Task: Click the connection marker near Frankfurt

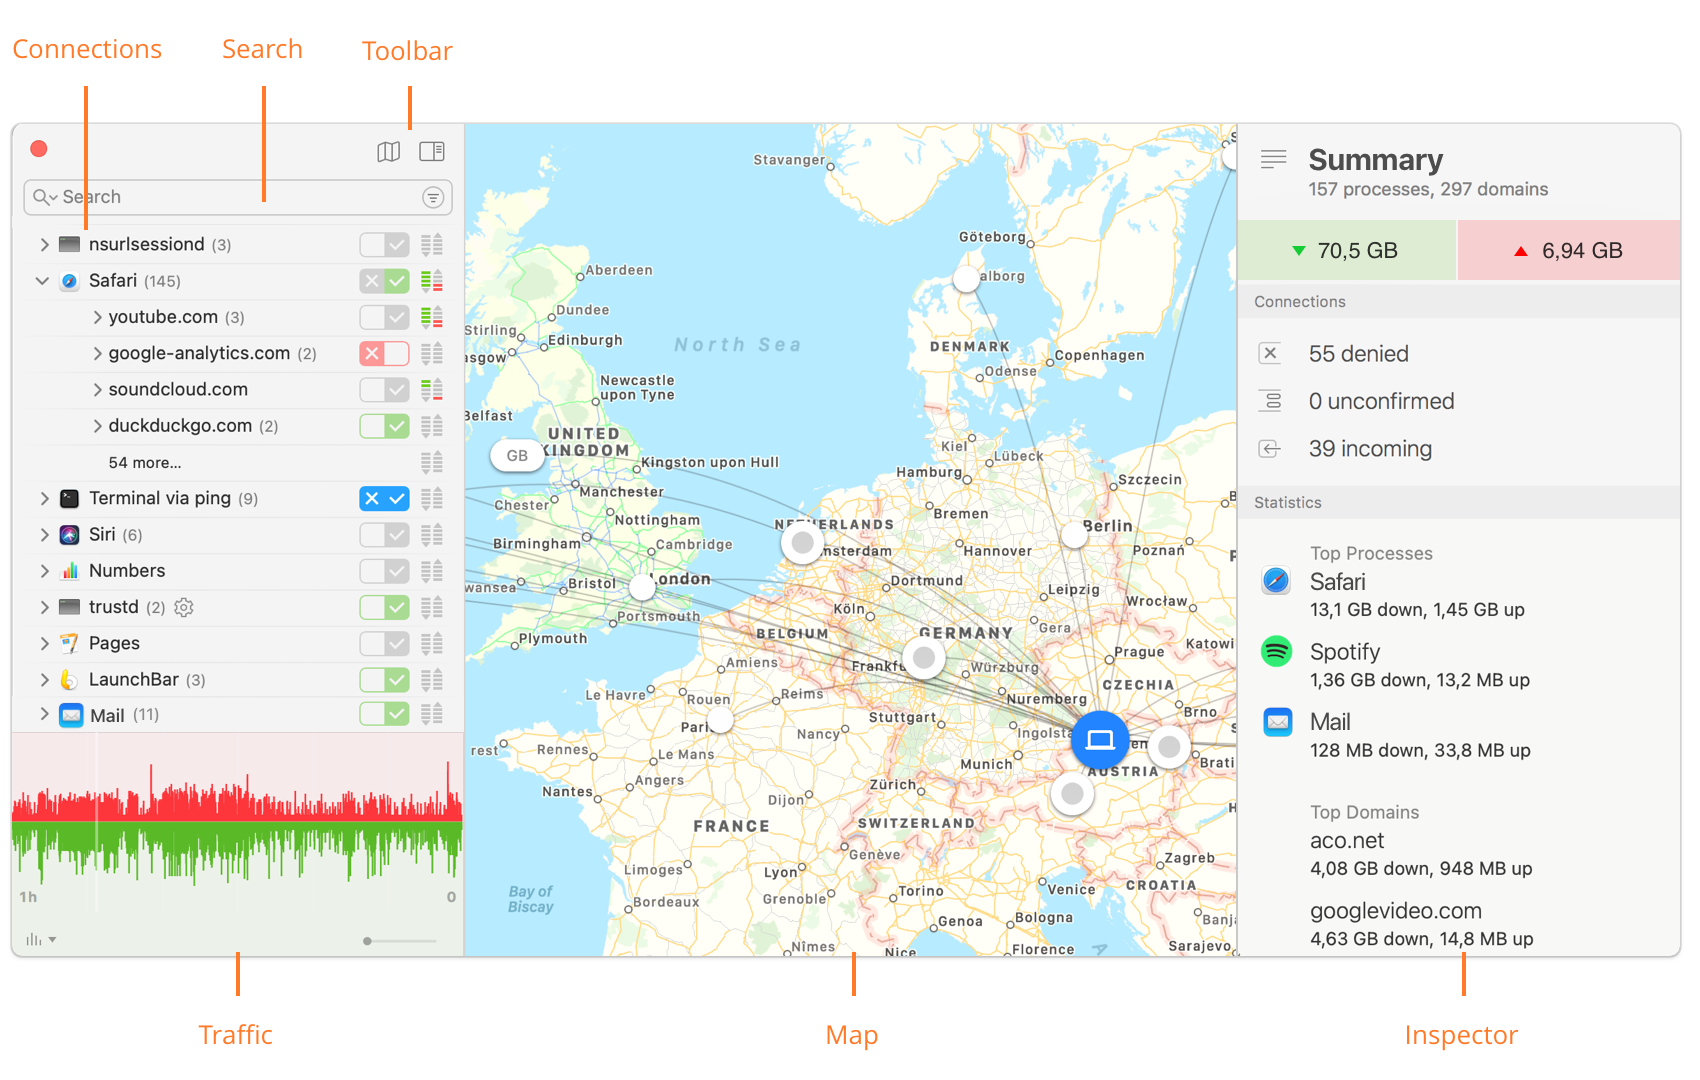Action: pos(924,658)
